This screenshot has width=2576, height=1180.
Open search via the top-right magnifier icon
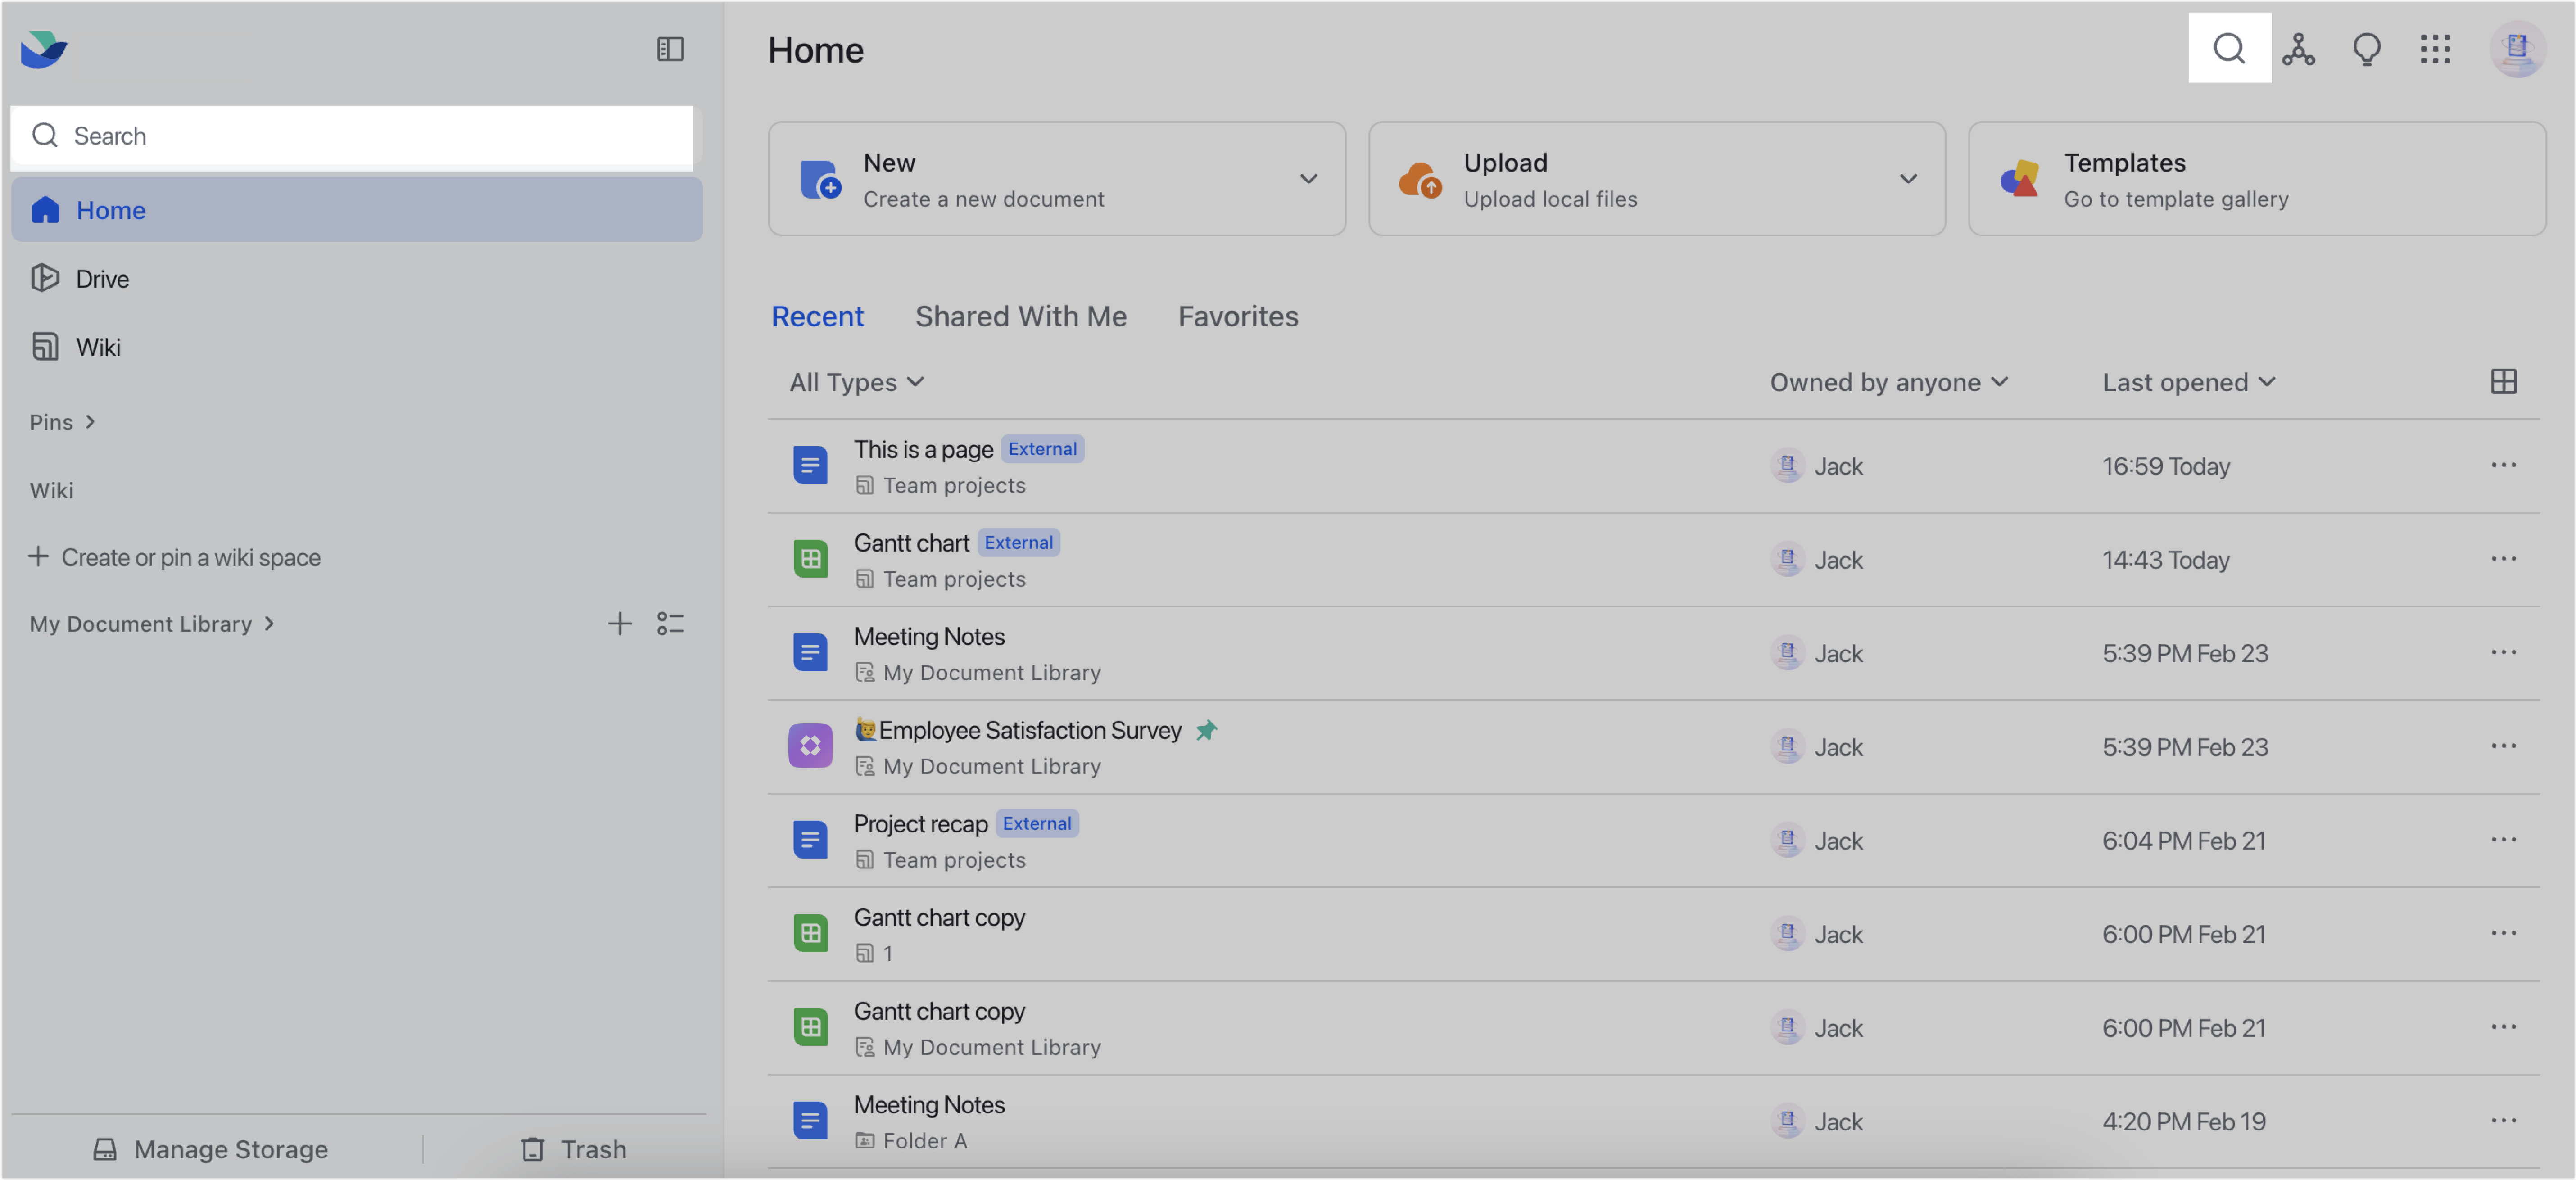pyautogui.click(x=2228, y=48)
